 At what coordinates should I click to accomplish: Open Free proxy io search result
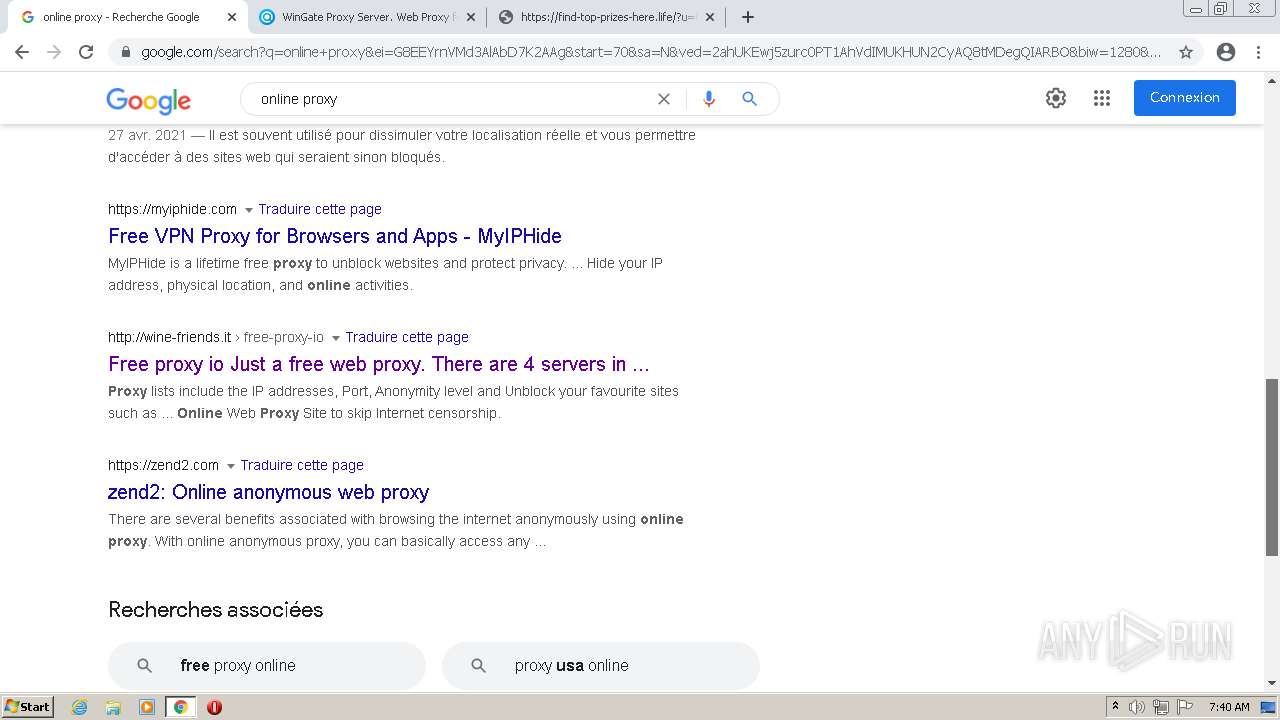tap(379, 364)
